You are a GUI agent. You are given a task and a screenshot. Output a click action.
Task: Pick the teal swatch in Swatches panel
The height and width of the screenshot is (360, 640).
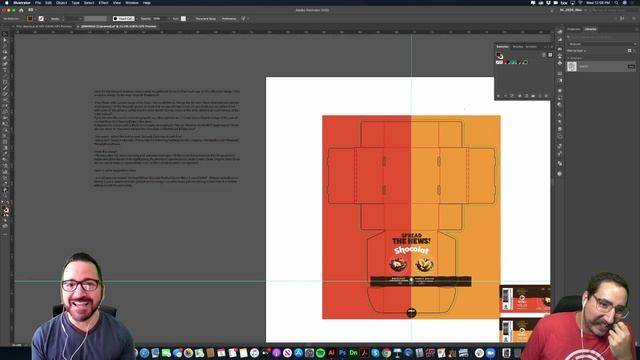click(513, 62)
